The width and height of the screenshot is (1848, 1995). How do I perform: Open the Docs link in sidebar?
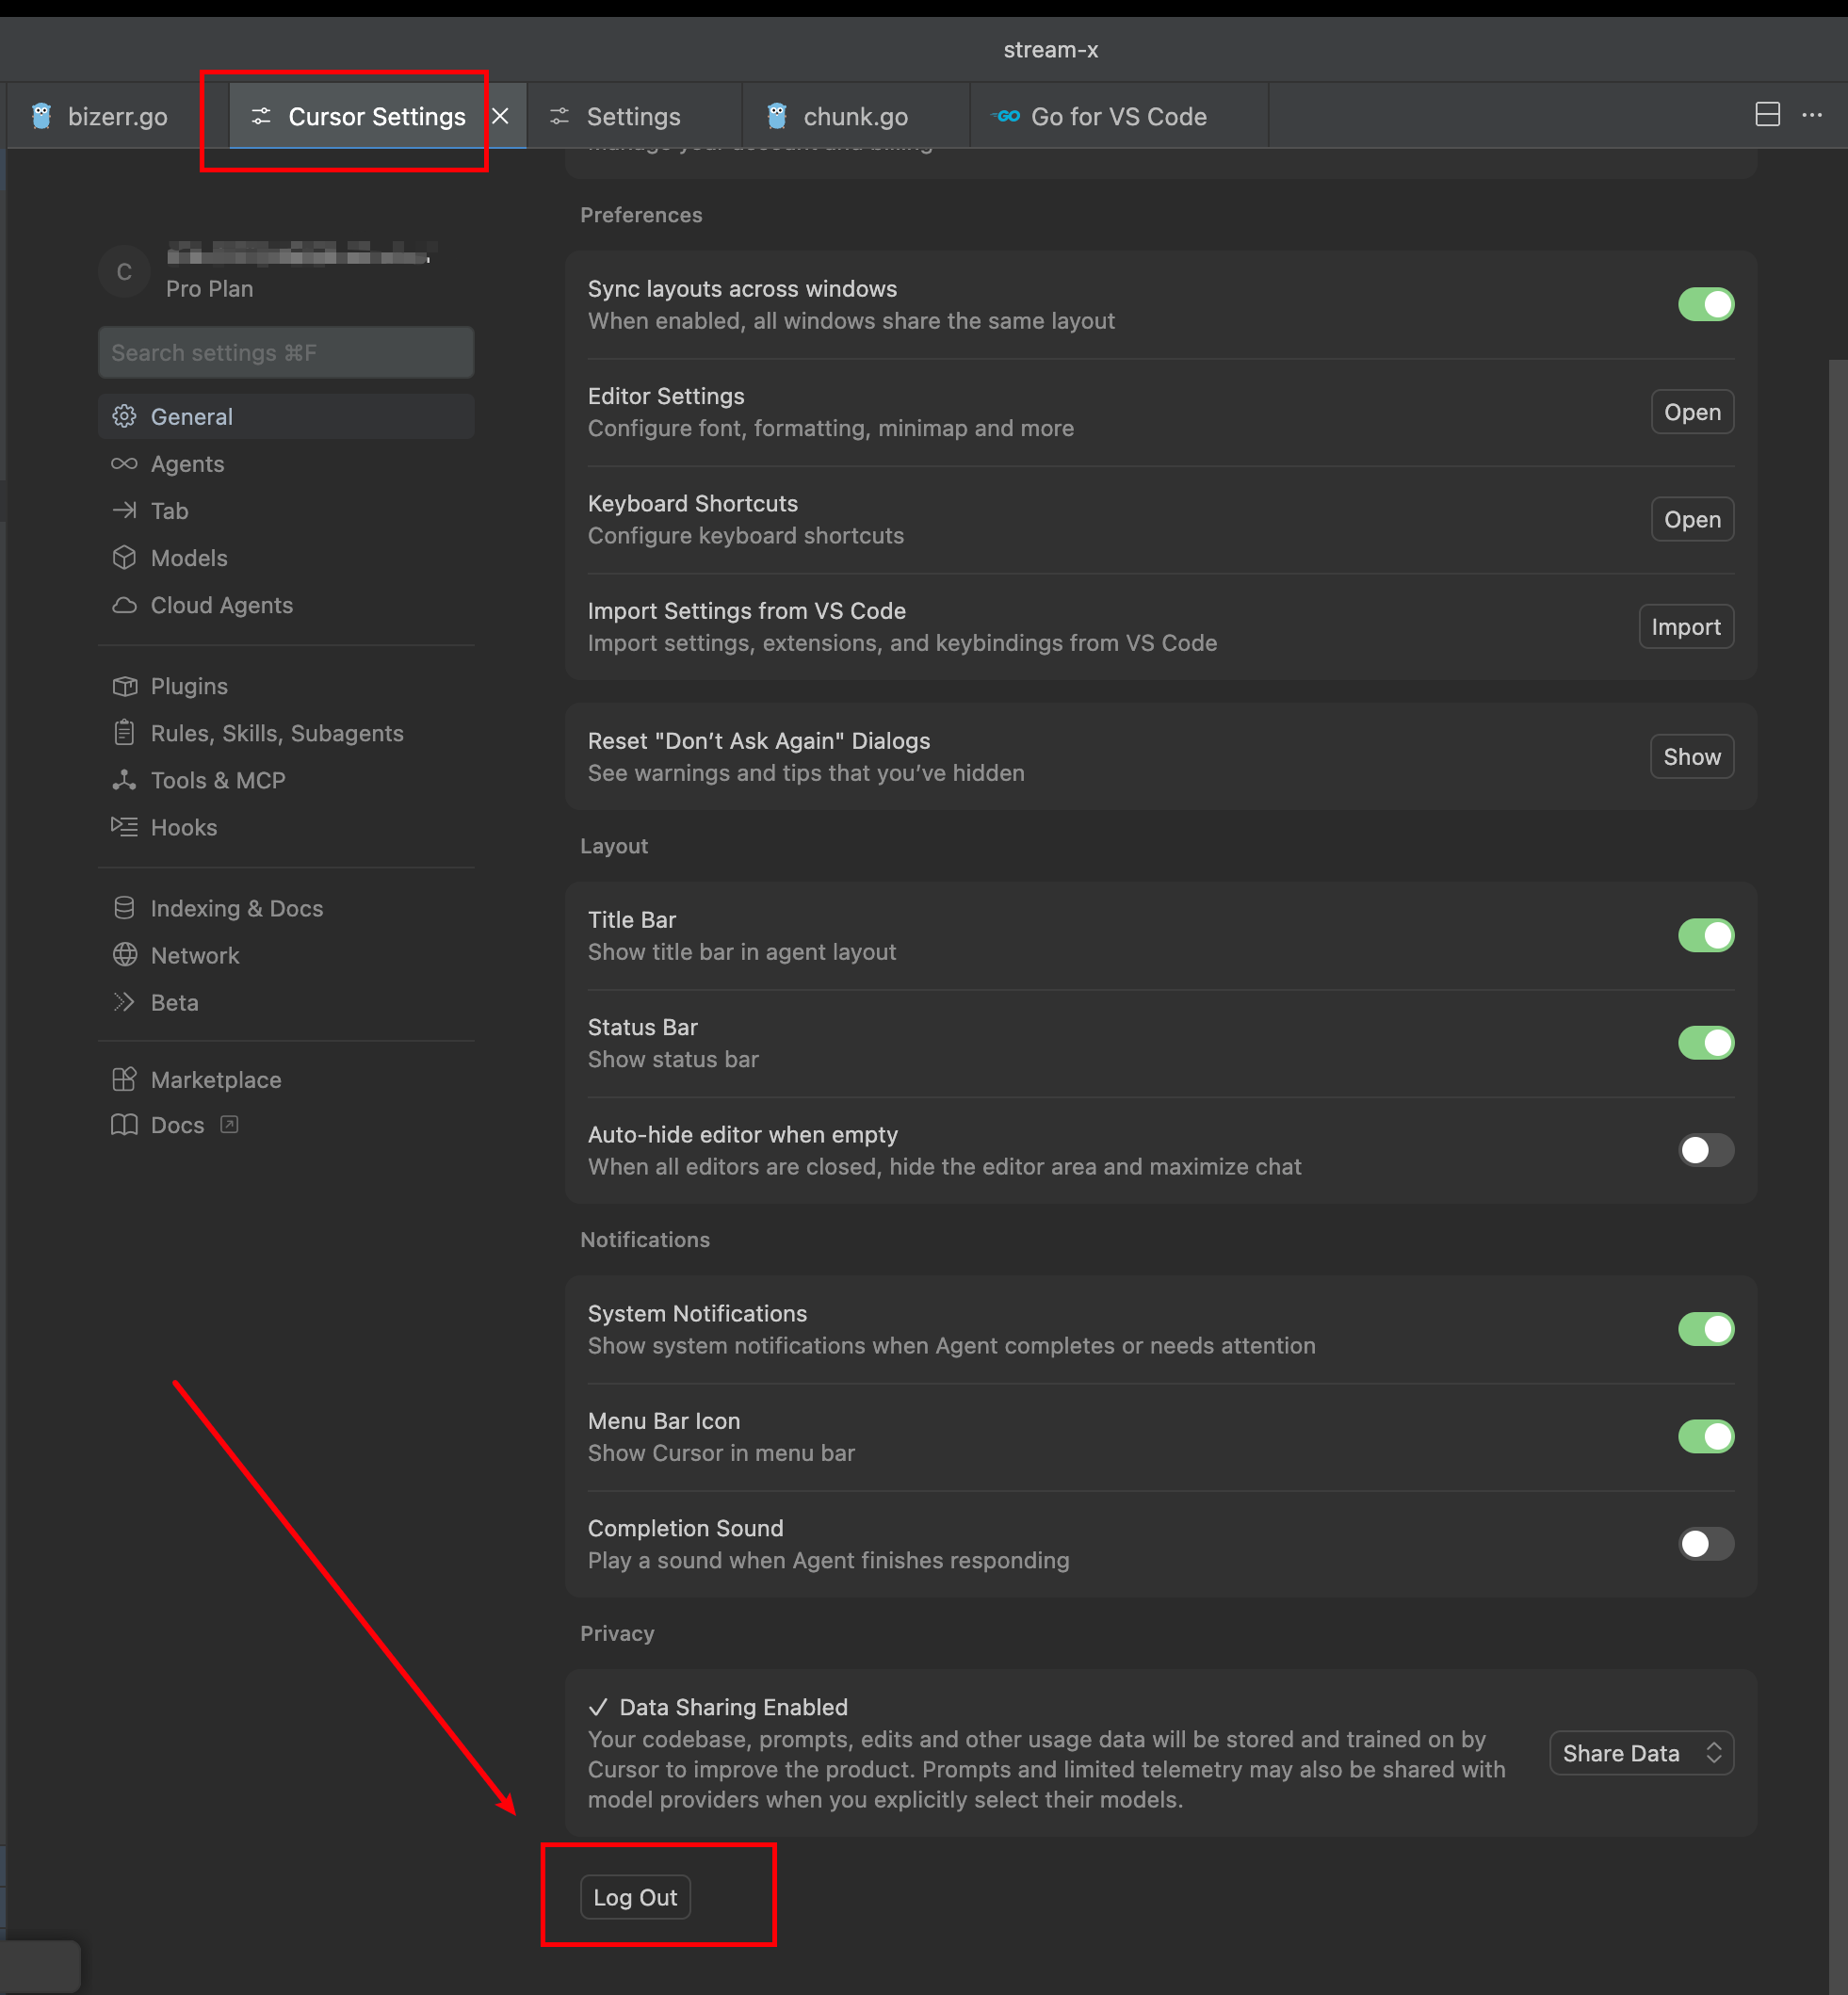[x=177, y=1124]
